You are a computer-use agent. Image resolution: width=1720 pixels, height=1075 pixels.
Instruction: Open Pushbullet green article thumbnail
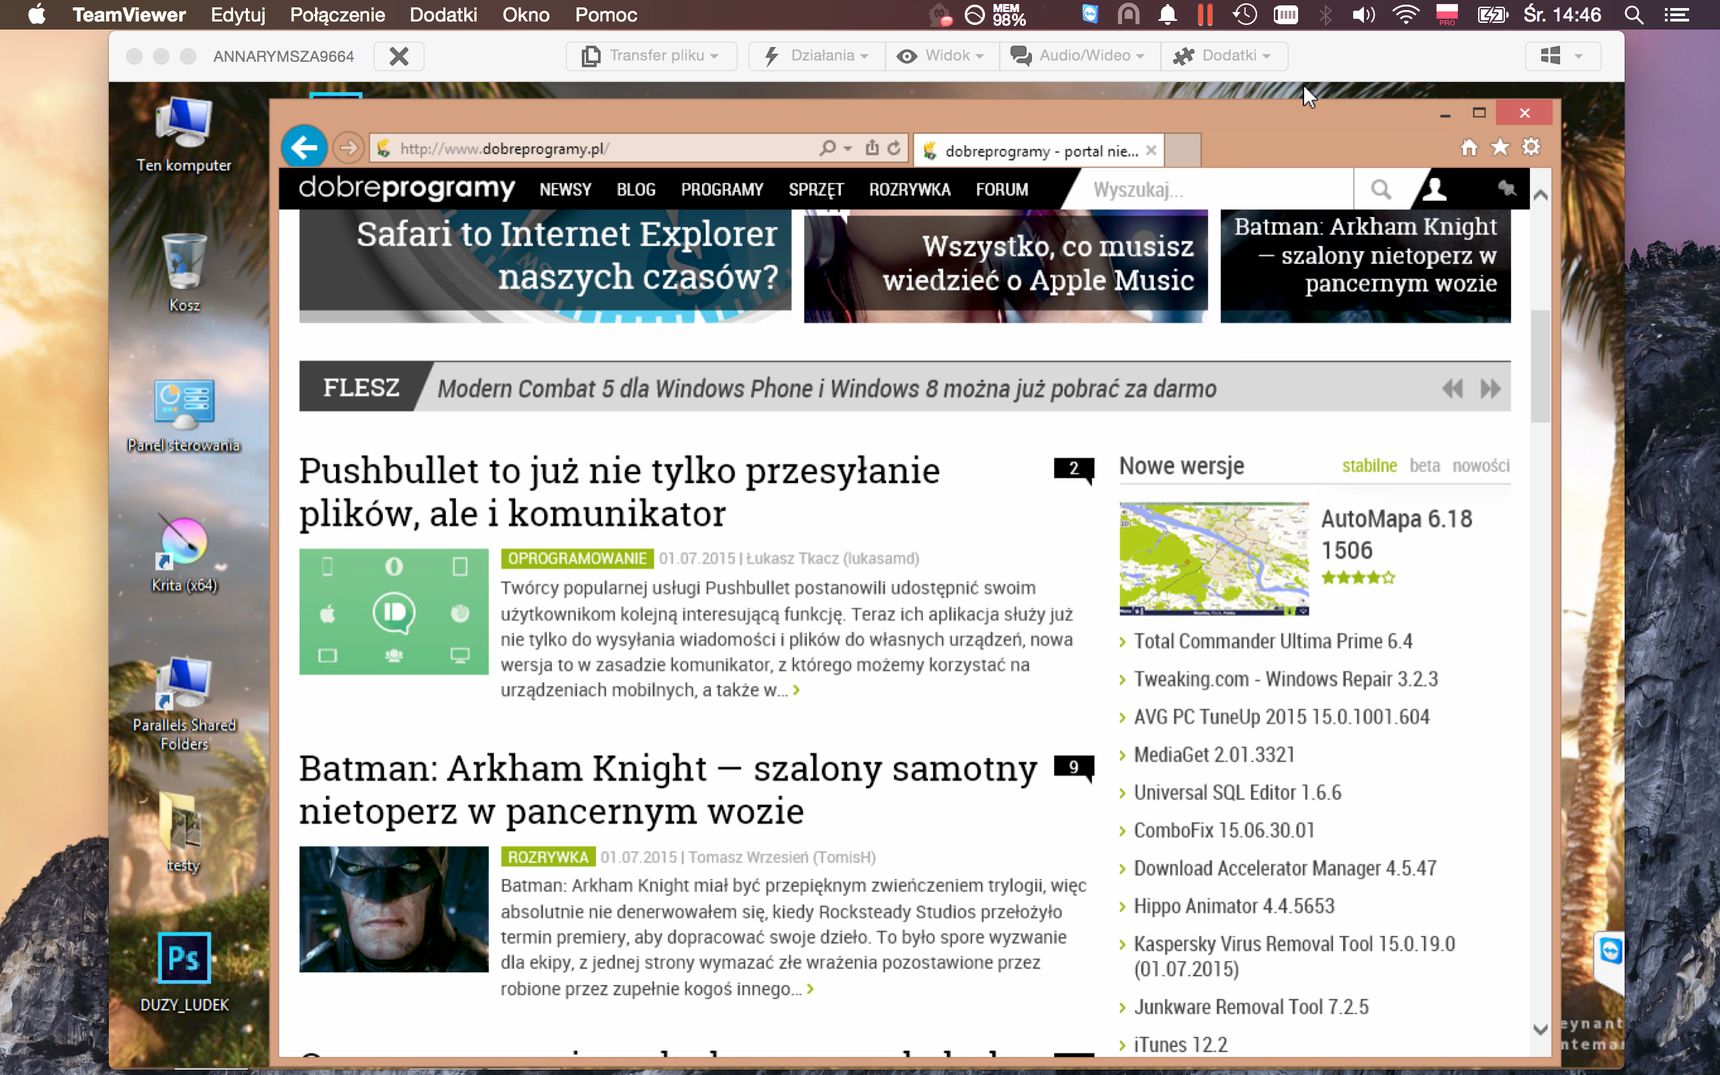[x=394, y=611]
